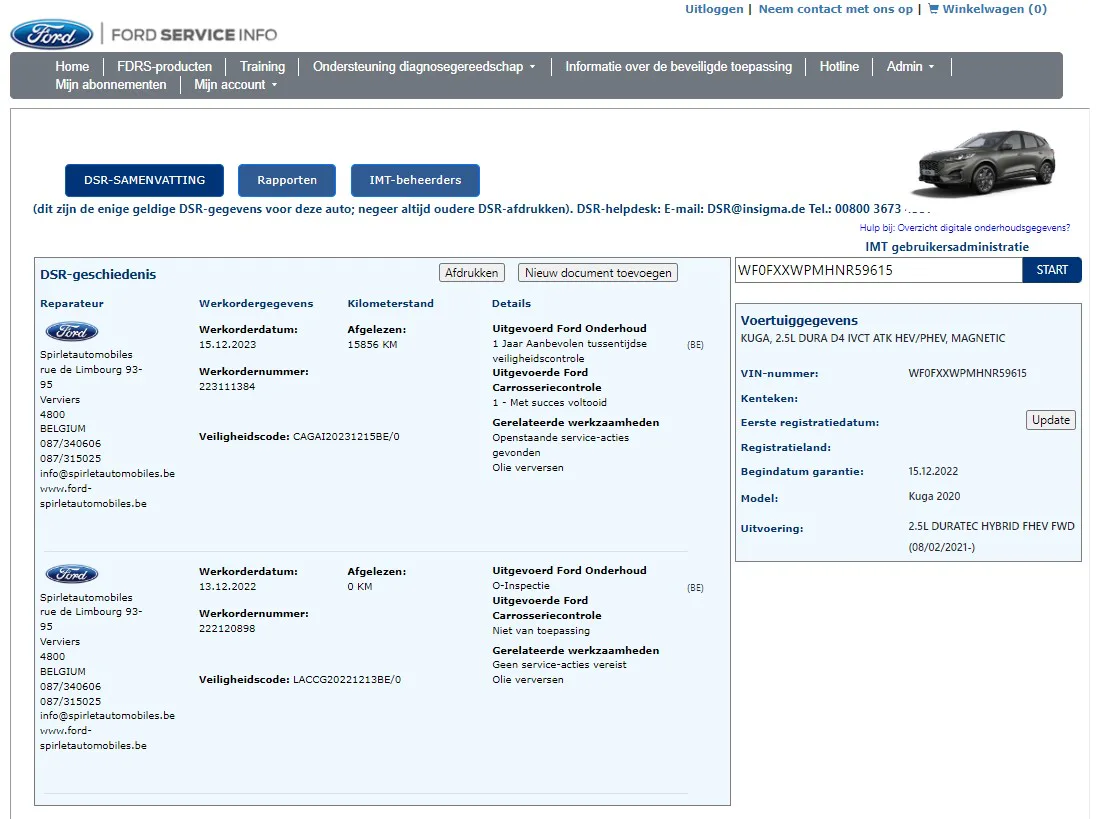Click work order date 15.12.2023
This screenshot has width=1096, height=819.
coord(228,345)
